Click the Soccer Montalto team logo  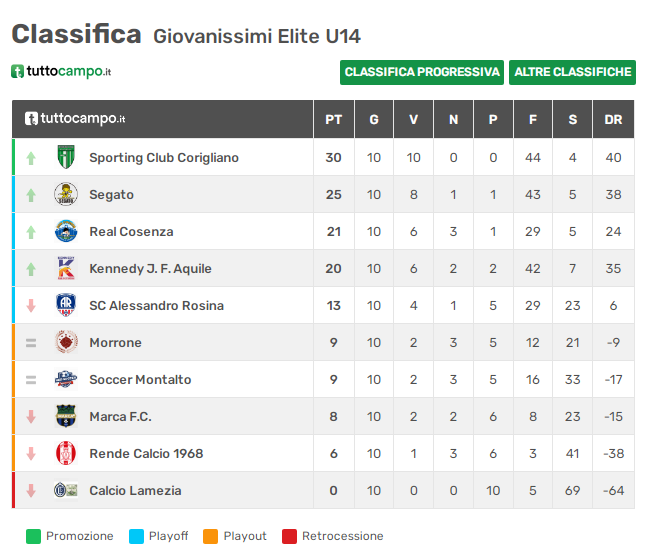pos(66,379)
